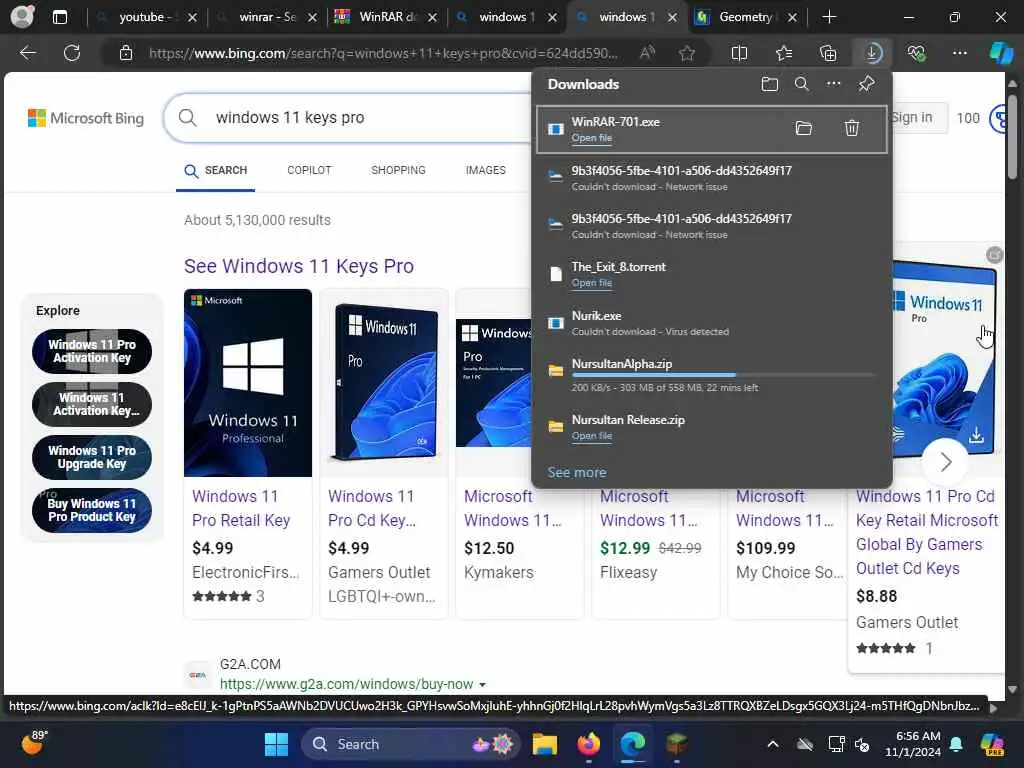Open Browser Essentials heart icon
Screen dimensions: 1024x768
tap(916, 53)
